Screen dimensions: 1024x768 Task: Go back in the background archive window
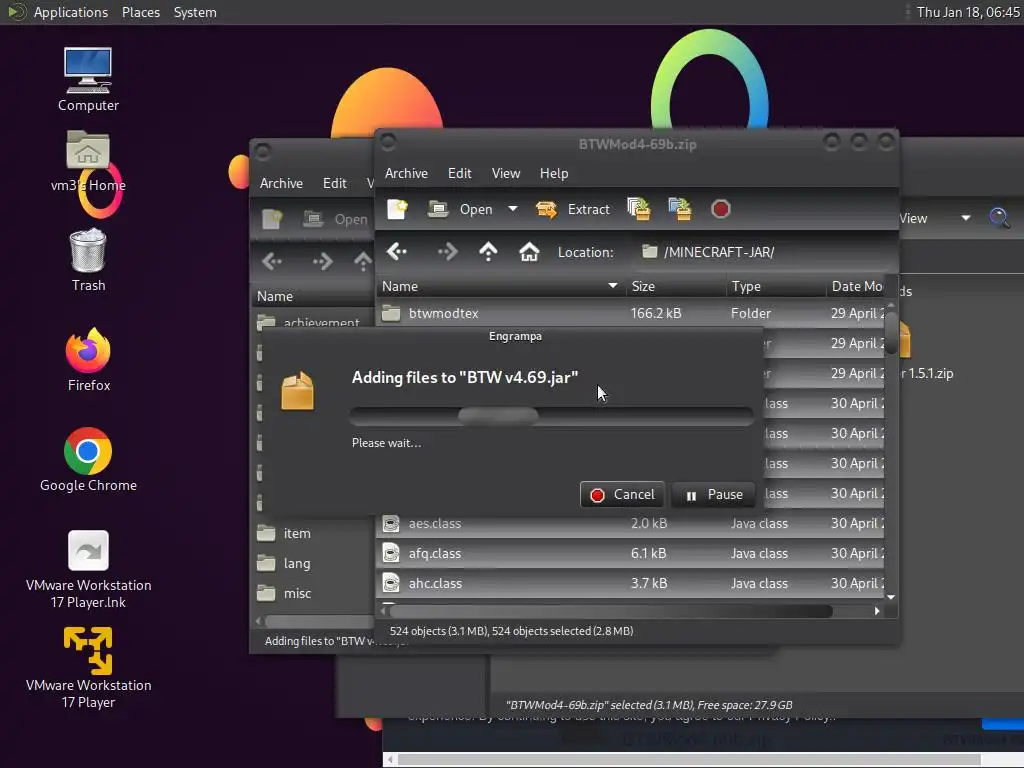272,262
